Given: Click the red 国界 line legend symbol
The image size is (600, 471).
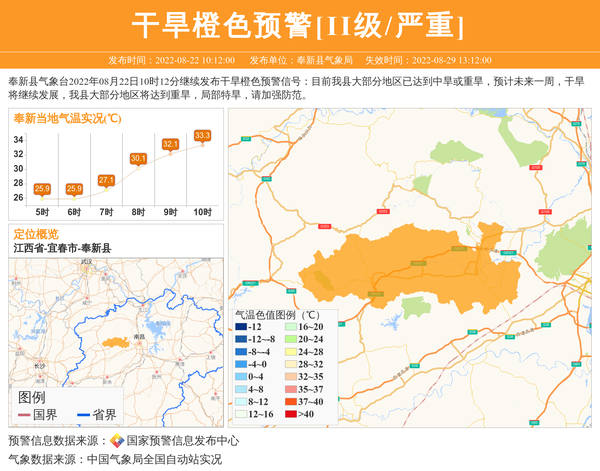Looking at the screenshot, I should click(x=23, y=415).
